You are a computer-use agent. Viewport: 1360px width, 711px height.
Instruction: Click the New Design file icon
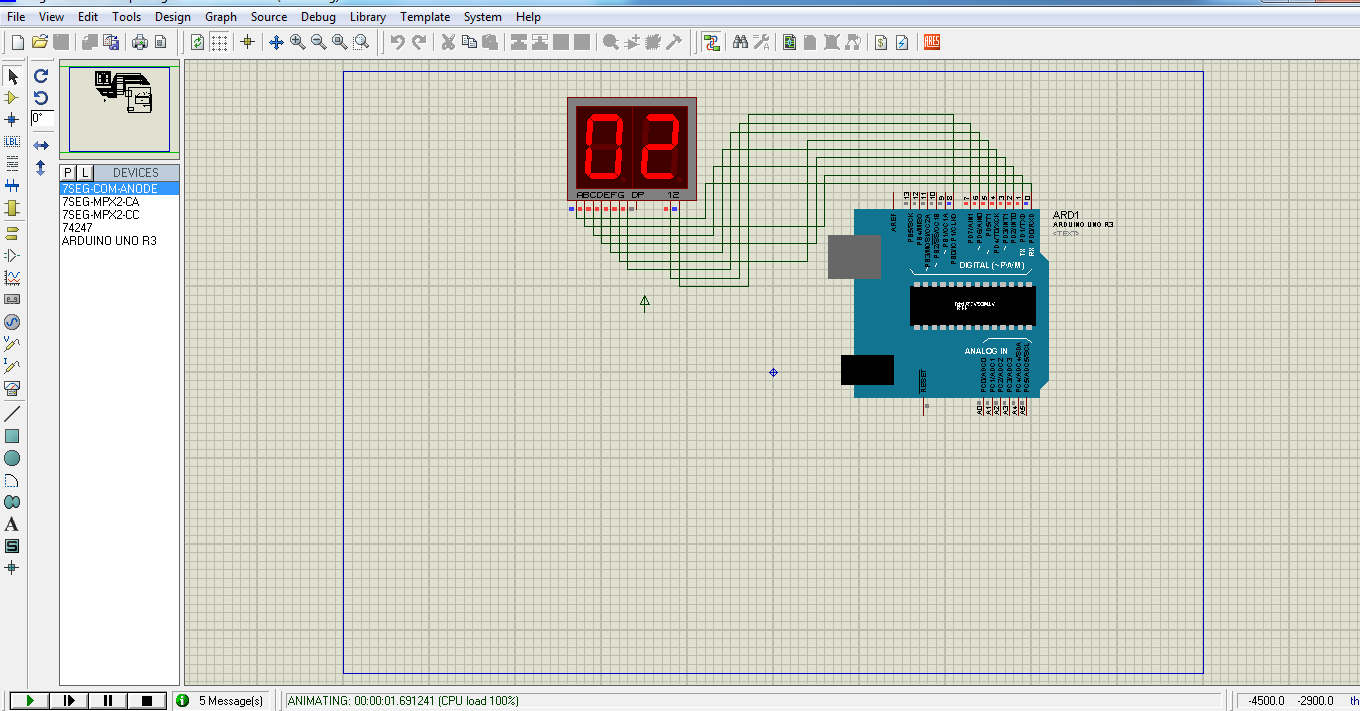pyautogui.click(x=17, y=42)
